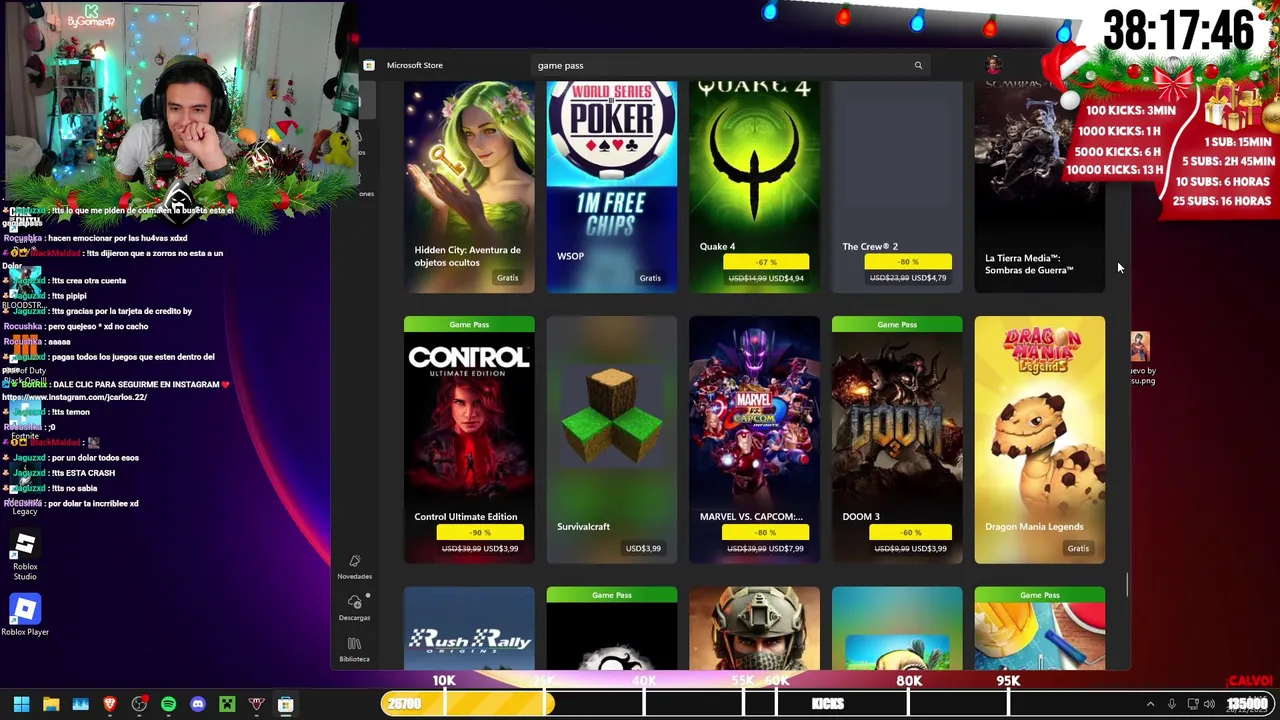Open the red winged-logo app on taskbar
The height and width of the screenshot is (720, 1280).
pos(256,704)
